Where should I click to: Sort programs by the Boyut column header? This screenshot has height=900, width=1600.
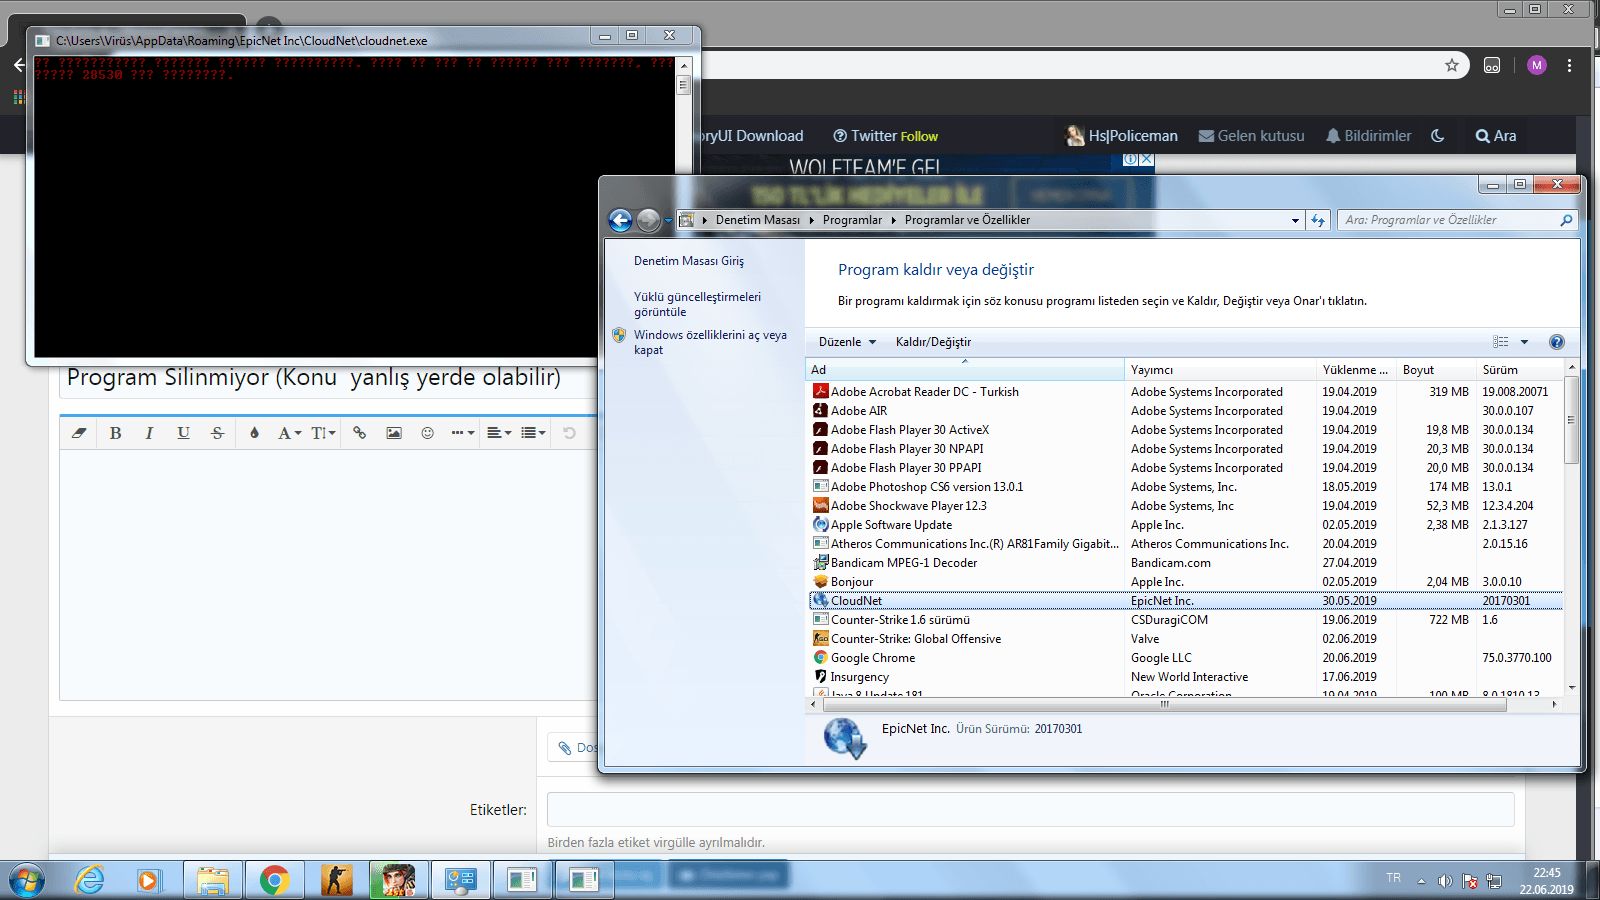tap(1436, 370)
